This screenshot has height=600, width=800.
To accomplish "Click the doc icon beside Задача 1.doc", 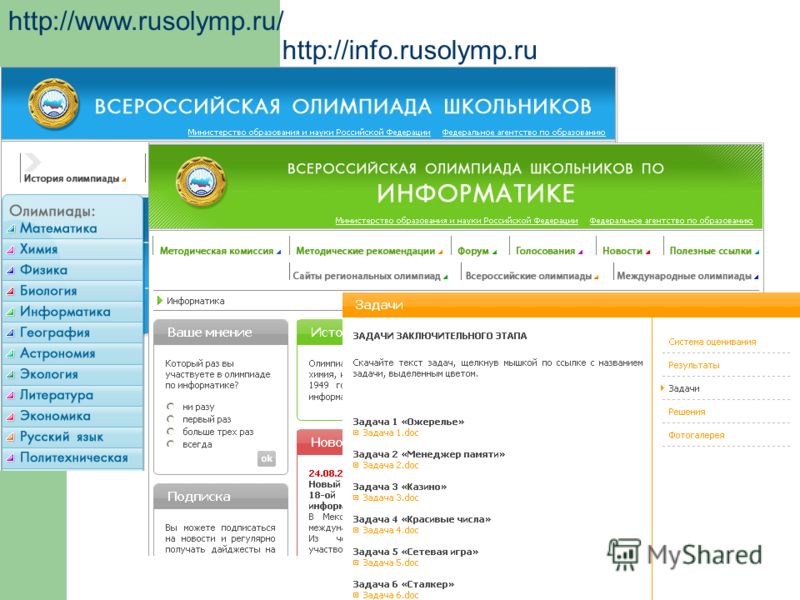I will pyautogui.click(x=356, y=433).
